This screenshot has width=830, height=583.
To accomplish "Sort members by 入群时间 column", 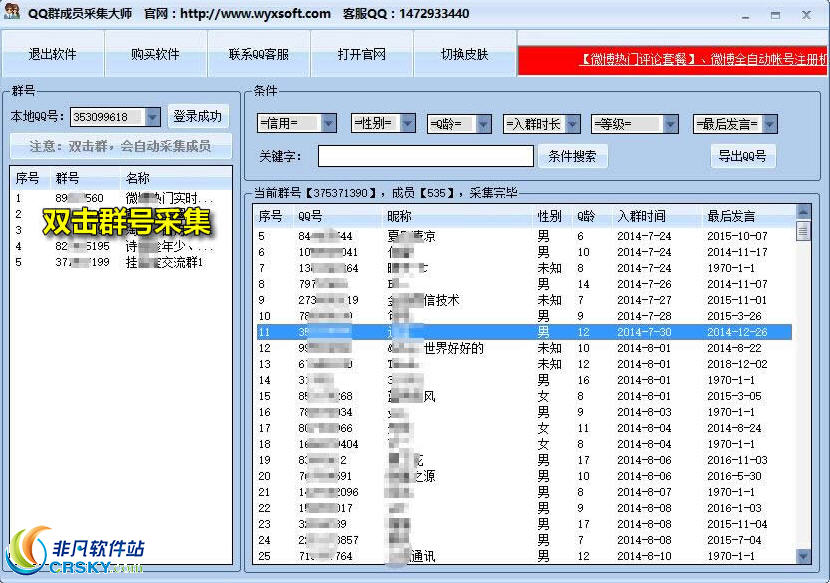I will (x=656, y=216).
